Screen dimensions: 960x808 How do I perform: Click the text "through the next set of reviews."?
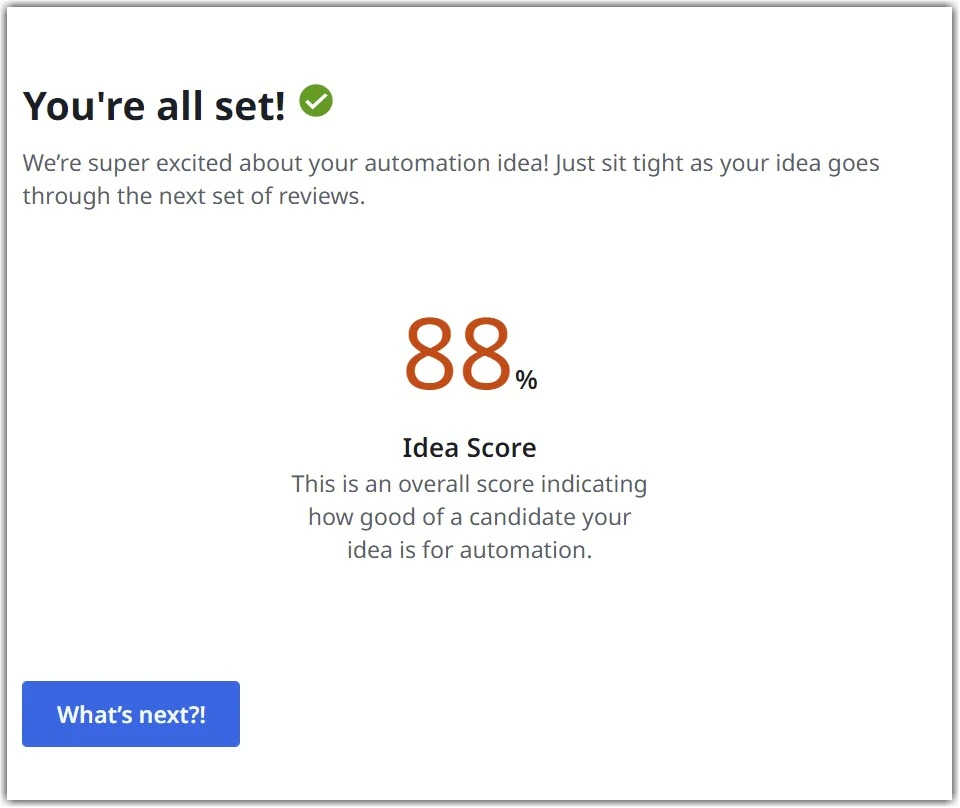pos(194,196)
